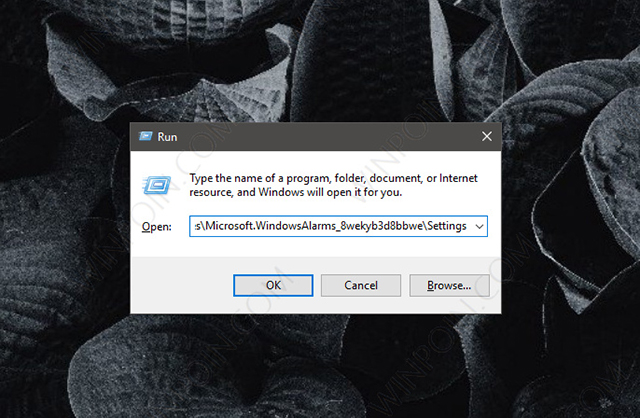
Task: Click the 'Run' title text
Action: (167, 137)
